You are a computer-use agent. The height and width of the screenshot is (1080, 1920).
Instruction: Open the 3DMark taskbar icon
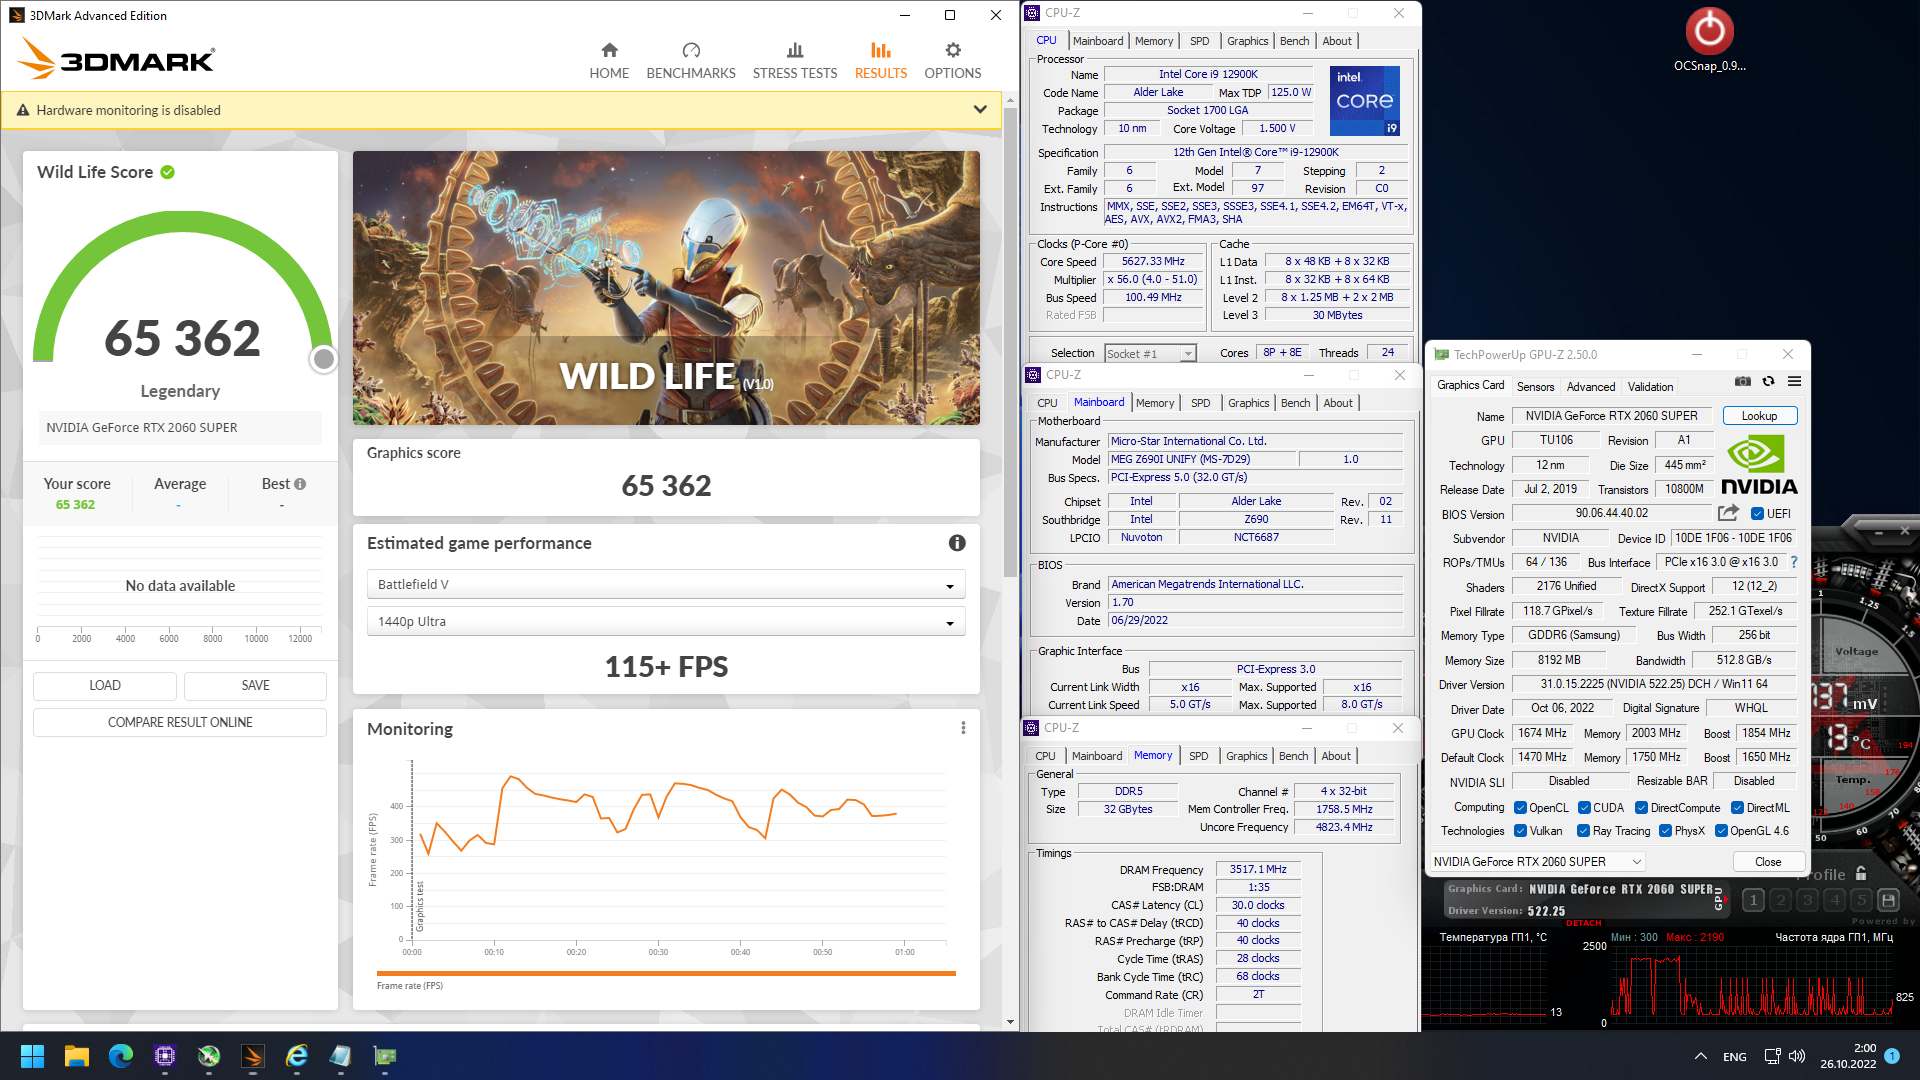[253, 1056]
